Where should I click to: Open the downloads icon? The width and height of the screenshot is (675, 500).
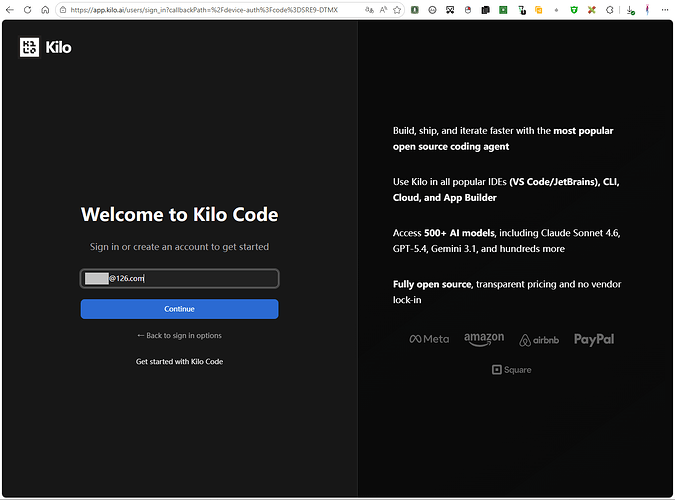[631, 9]
